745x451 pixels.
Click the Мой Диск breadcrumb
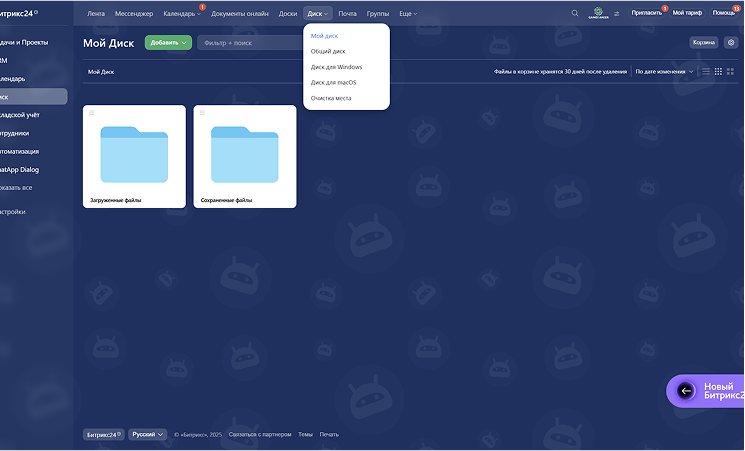coord(101,72)
